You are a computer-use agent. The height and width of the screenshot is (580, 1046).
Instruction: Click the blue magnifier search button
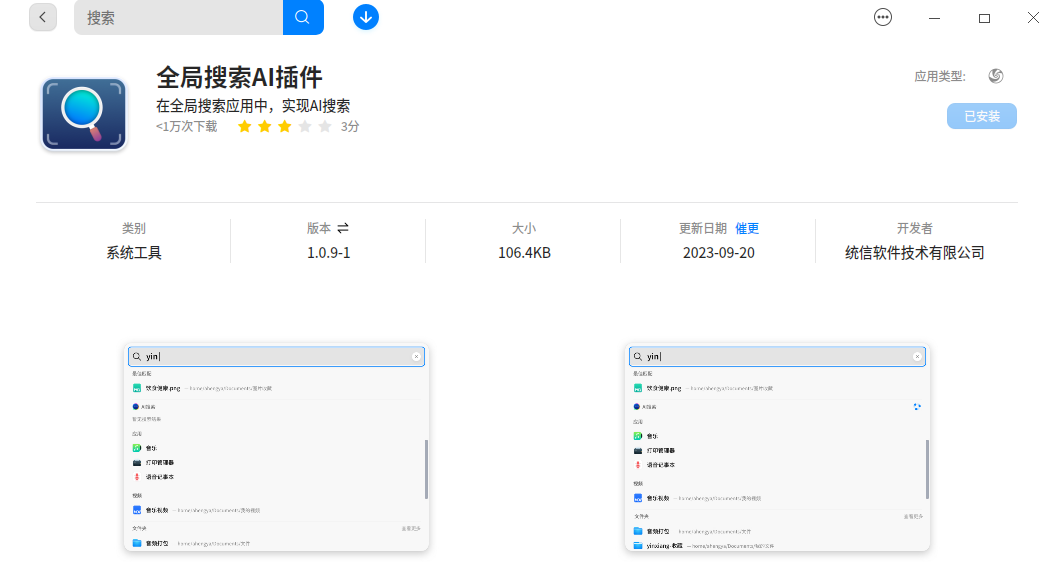coord(303,17)
